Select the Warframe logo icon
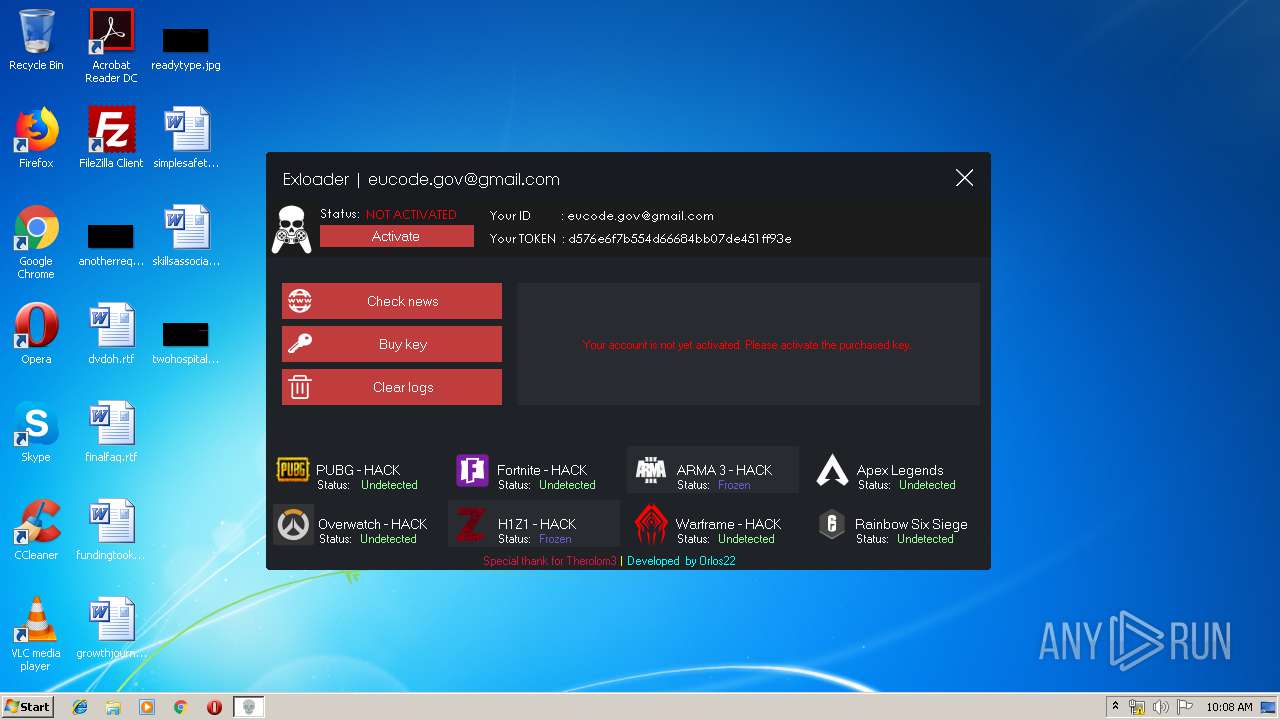 coord(651,524)
